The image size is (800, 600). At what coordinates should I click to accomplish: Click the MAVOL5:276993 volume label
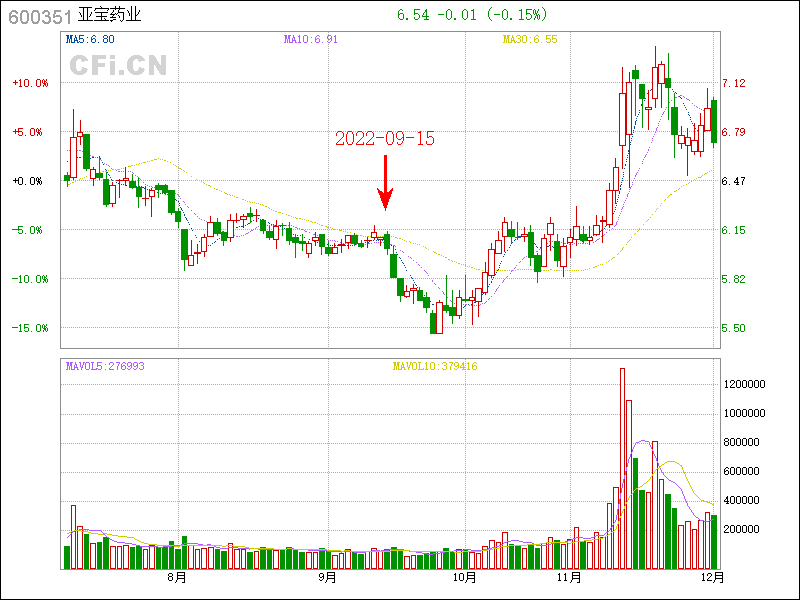105,366
